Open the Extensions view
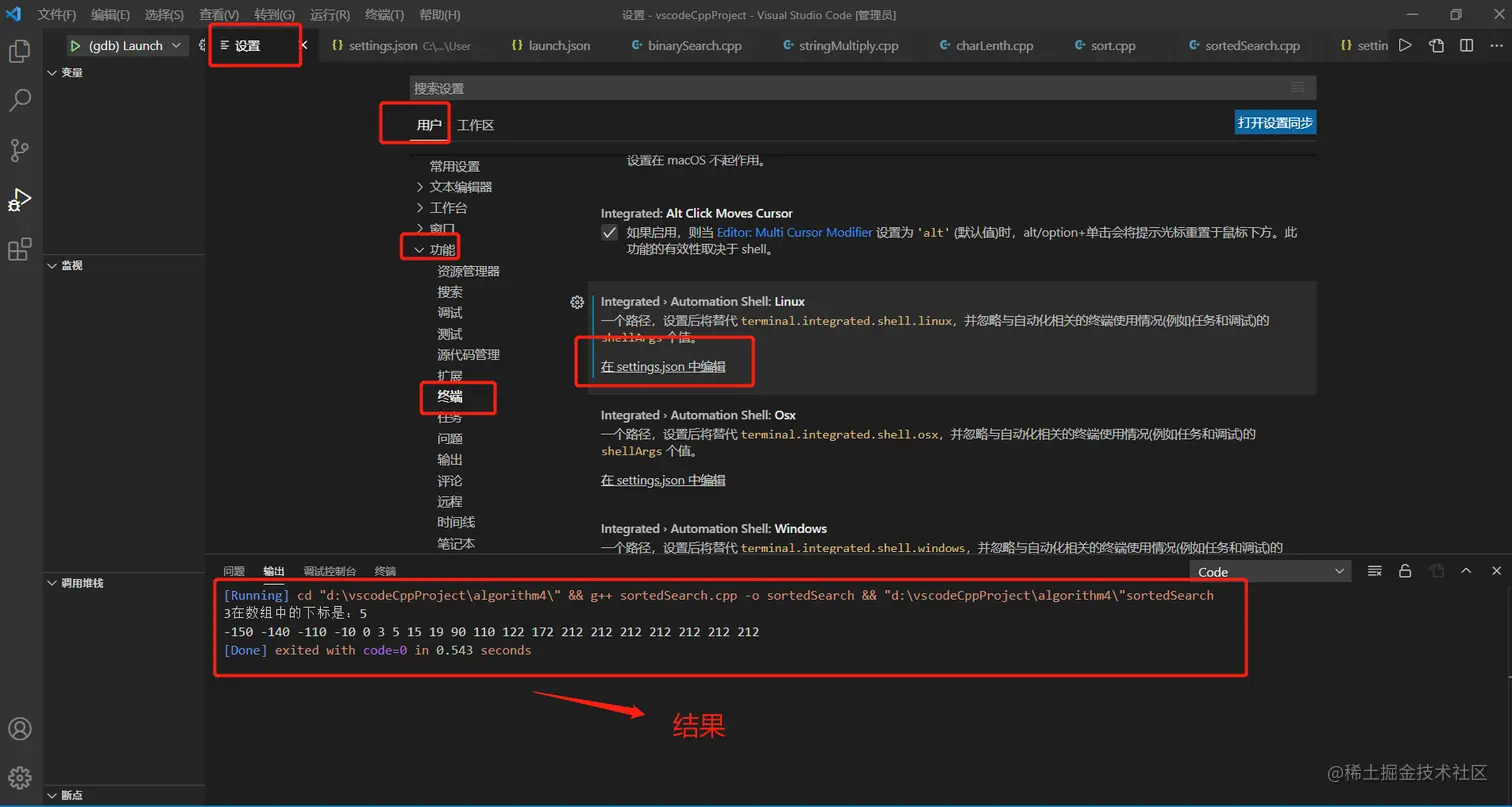Screen dimensions: 1512x807 (x=20, y=250)
